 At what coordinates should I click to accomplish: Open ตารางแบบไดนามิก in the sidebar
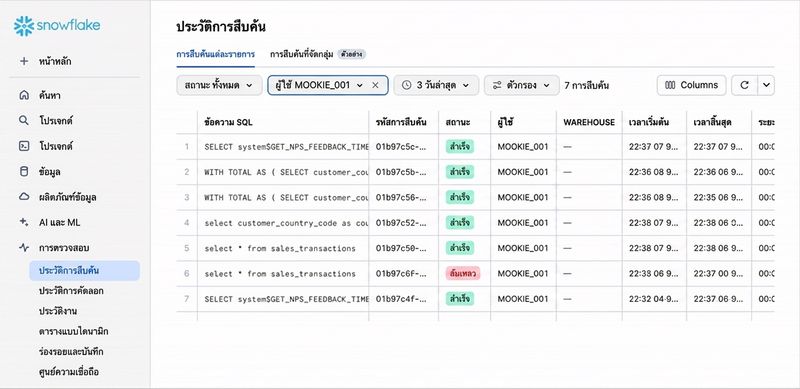[x=73, y=332]
